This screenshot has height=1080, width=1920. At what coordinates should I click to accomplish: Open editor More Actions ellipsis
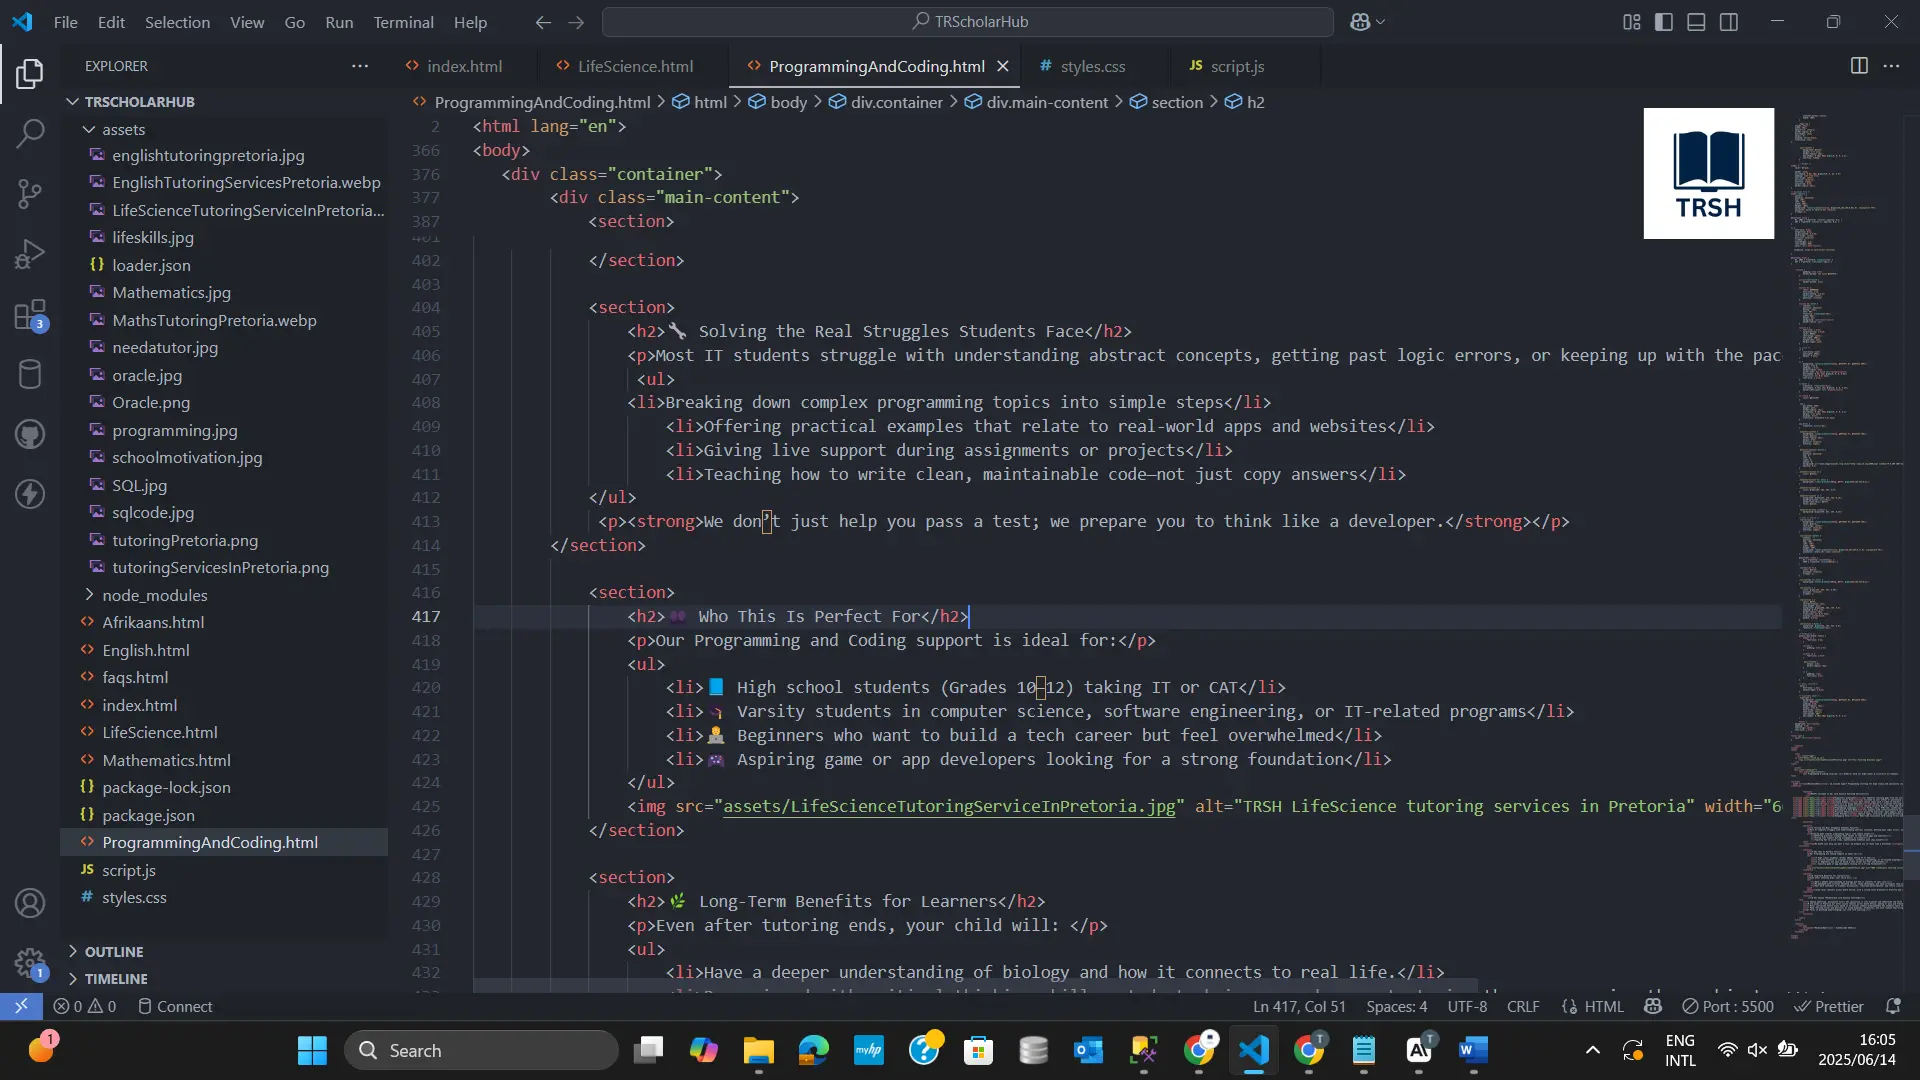[x=1892, y=66]
